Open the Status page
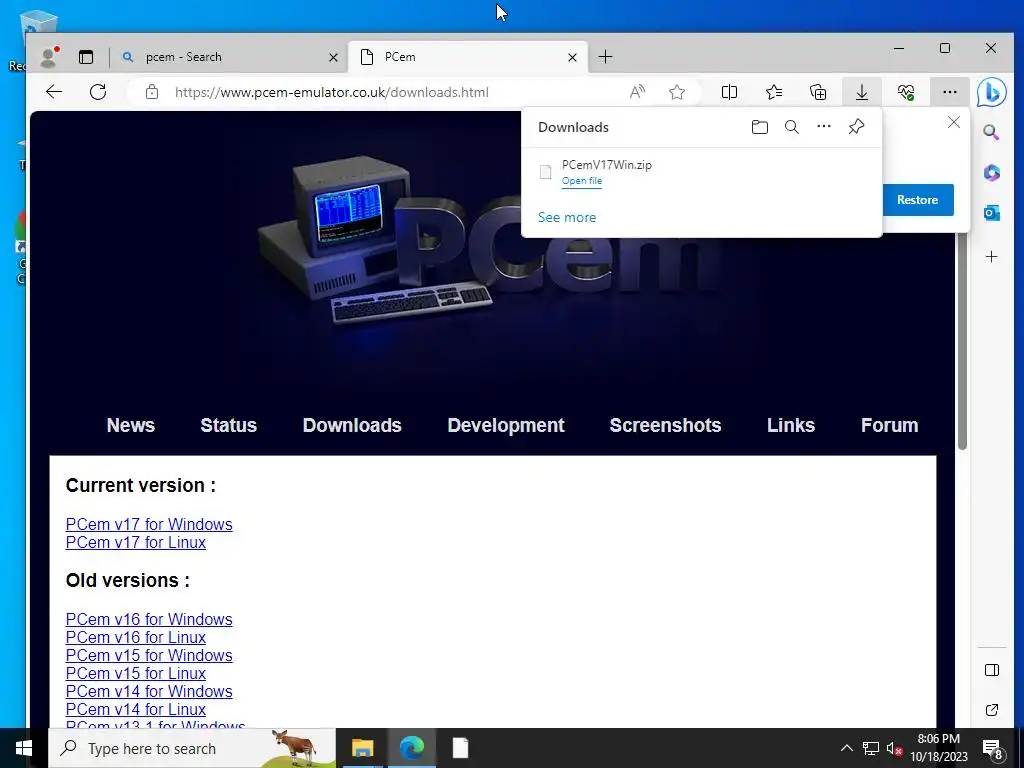 click(x=229, y=425)
